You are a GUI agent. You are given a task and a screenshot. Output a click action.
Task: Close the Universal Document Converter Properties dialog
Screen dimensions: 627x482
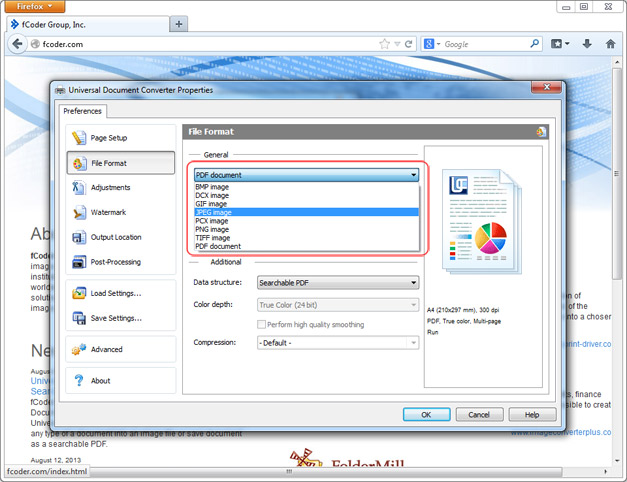[547, 87]
